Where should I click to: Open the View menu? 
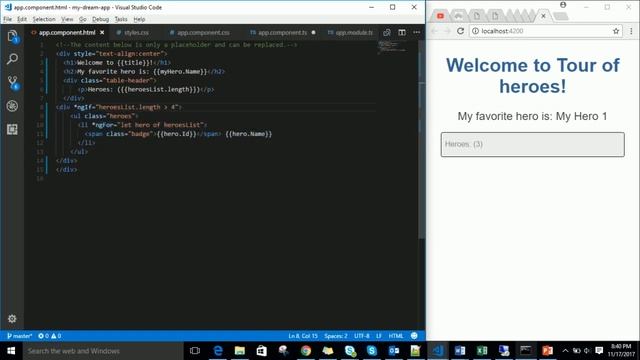coord(67,19)
